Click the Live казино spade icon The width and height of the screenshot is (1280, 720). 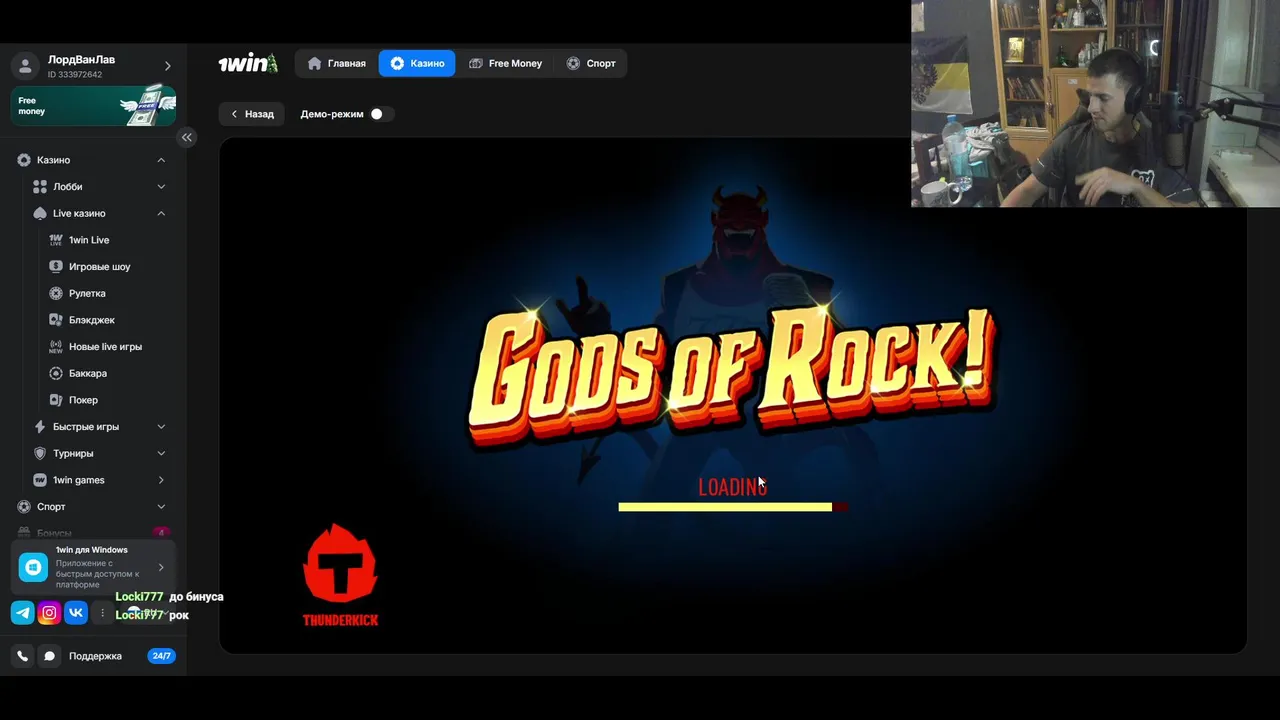(x=40, y=213)
